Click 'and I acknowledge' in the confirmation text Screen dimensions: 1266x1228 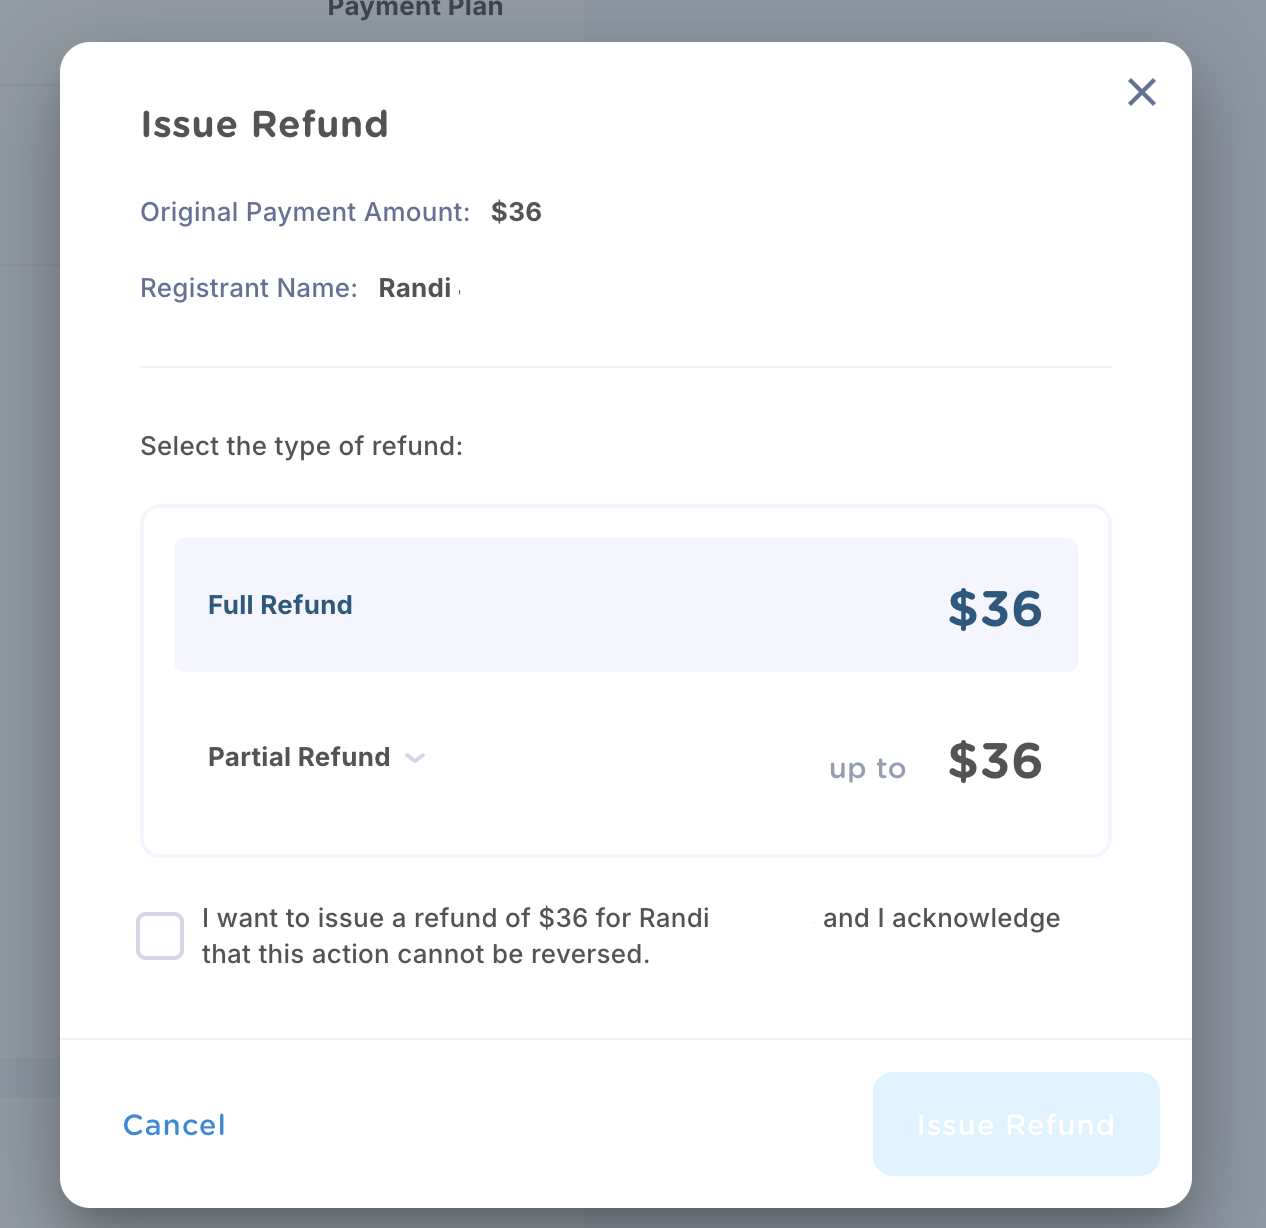941,918
